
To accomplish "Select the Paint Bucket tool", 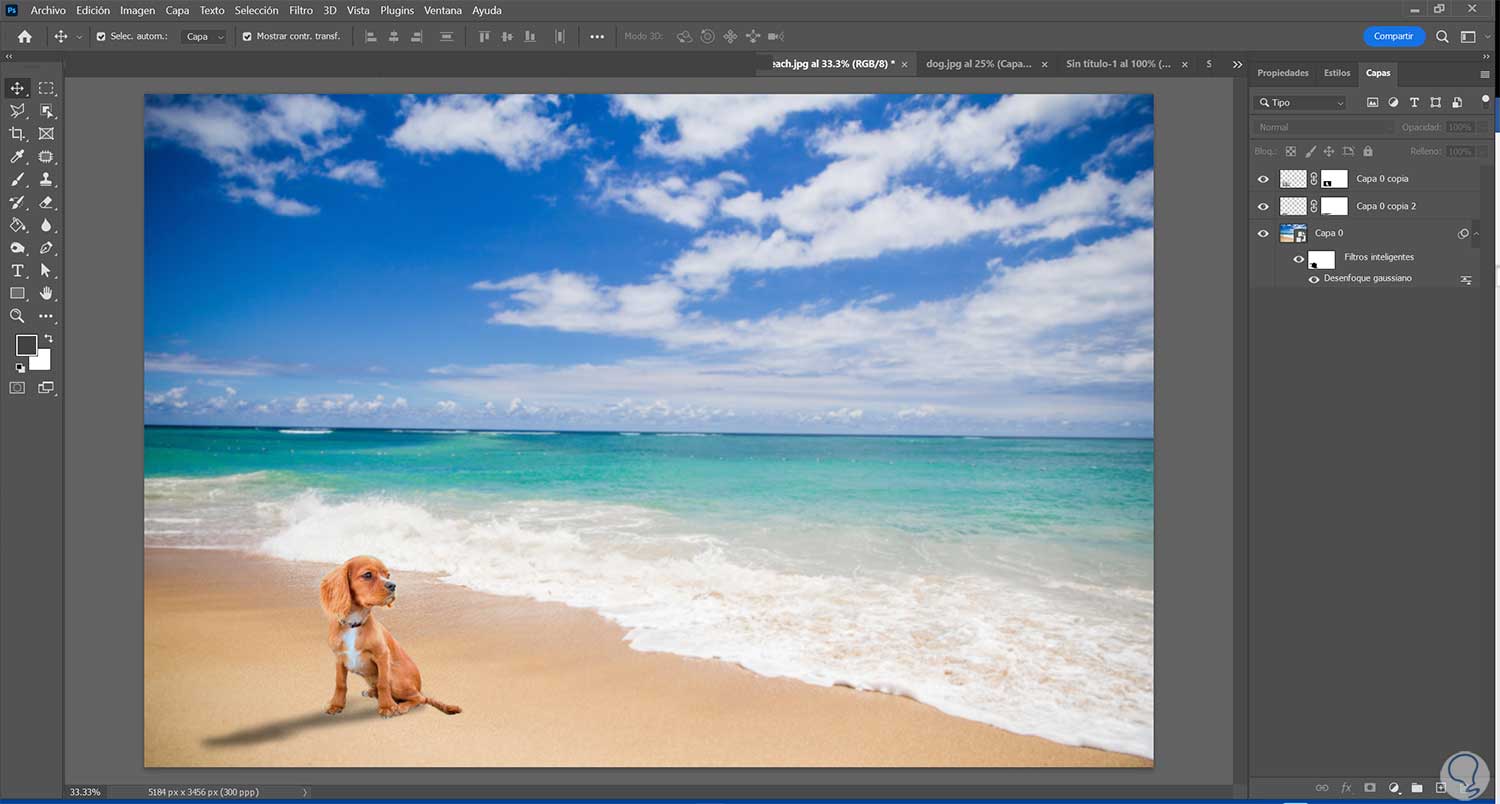I will coord(17,225).
